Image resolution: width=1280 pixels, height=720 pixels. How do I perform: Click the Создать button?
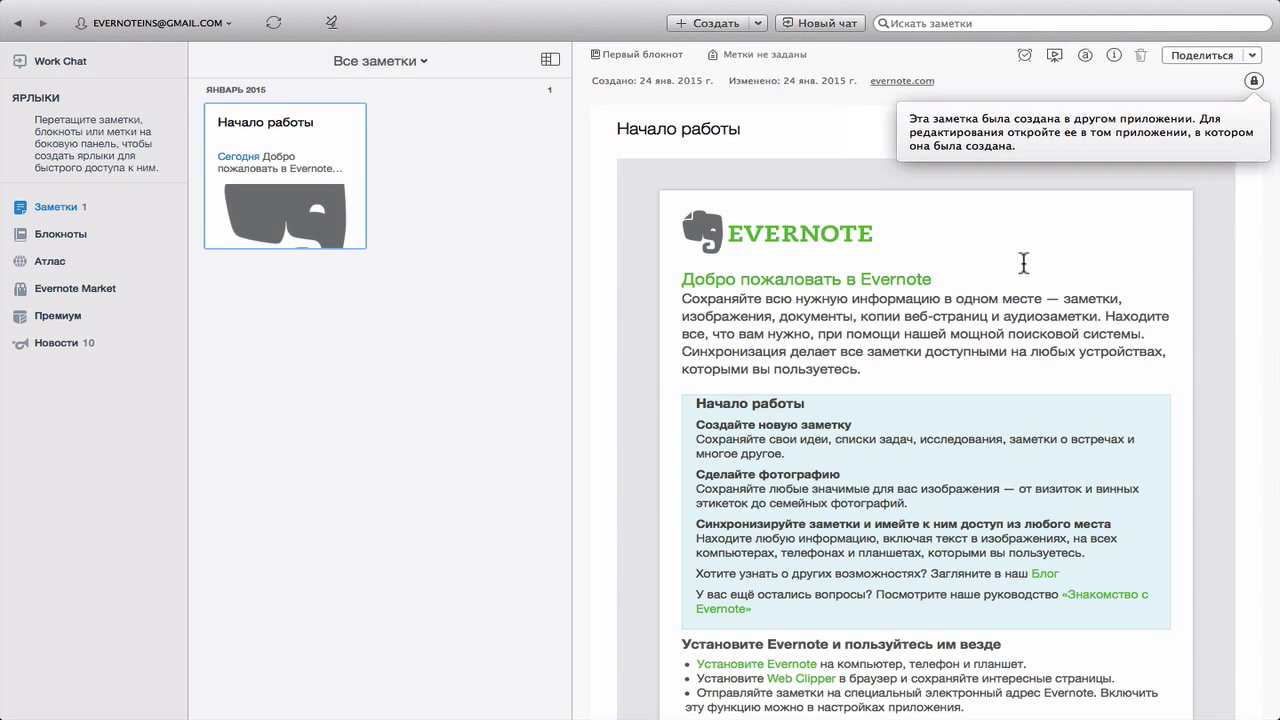(707, 23)
